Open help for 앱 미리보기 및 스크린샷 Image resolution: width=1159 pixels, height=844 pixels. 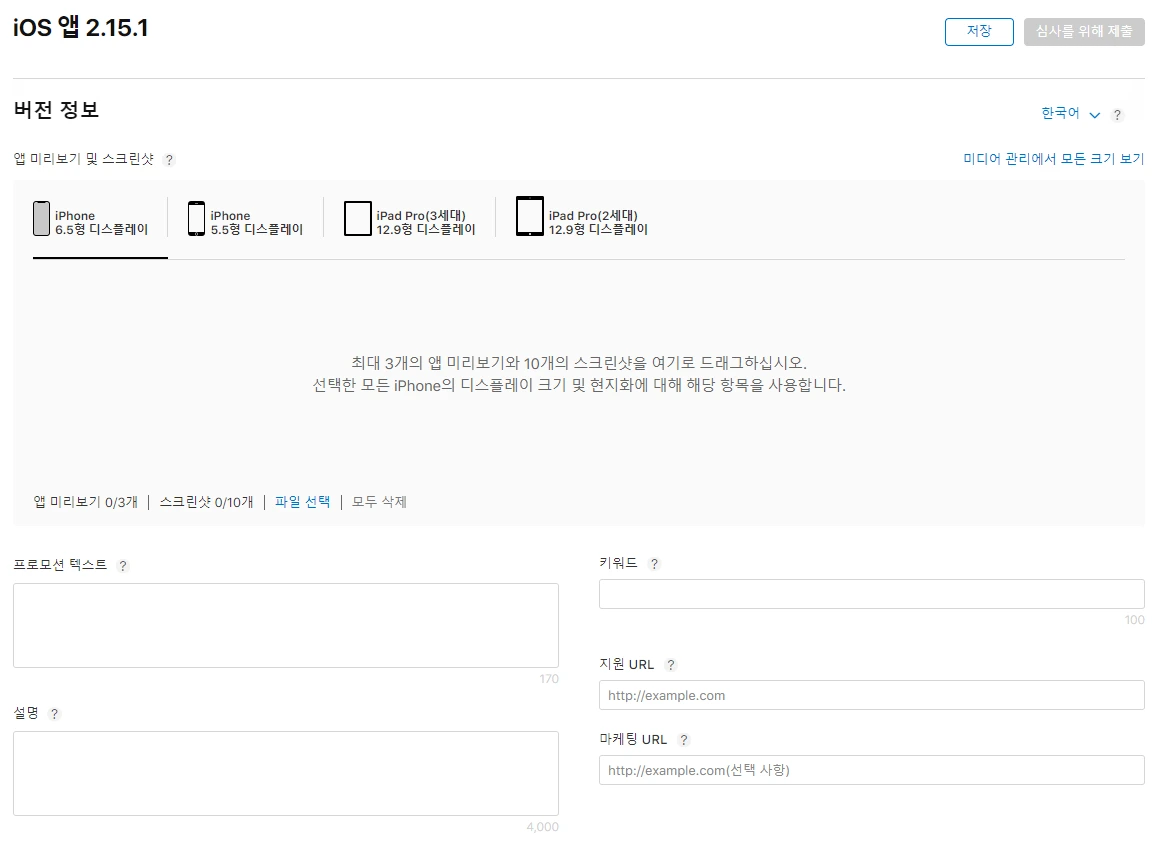coord(169,160)
